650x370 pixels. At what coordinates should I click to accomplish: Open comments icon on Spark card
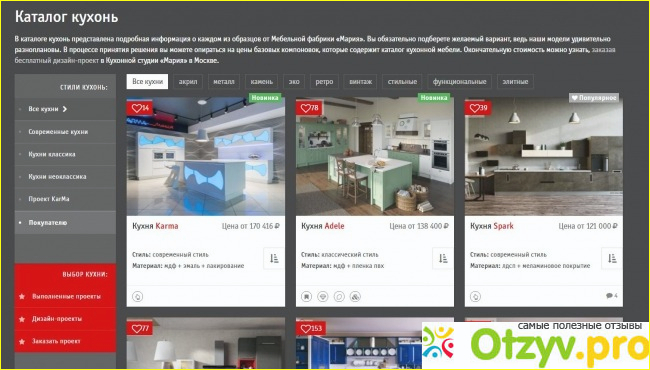[611, 295]
